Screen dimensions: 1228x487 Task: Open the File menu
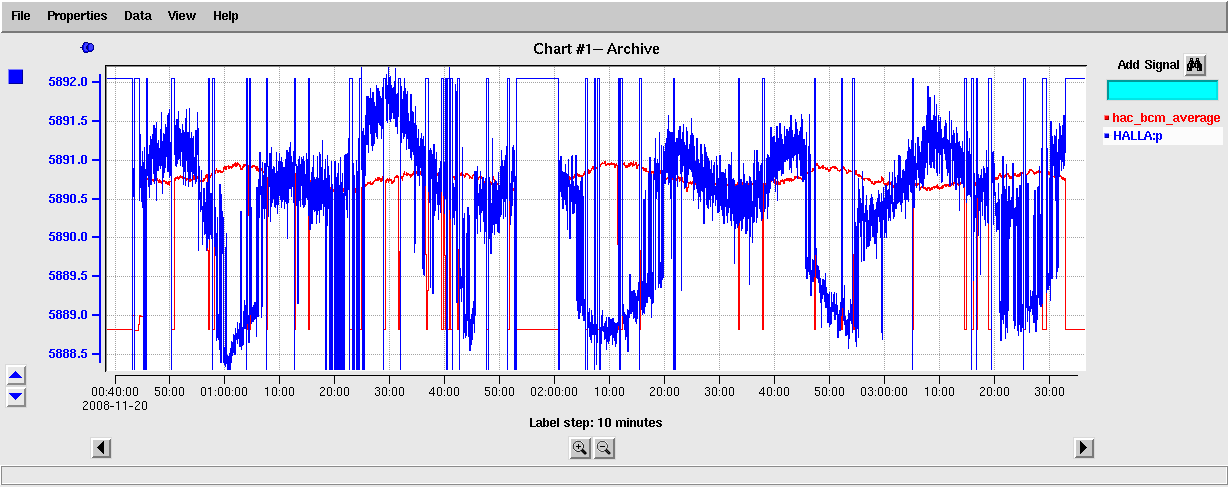click(x=20, y=16)
